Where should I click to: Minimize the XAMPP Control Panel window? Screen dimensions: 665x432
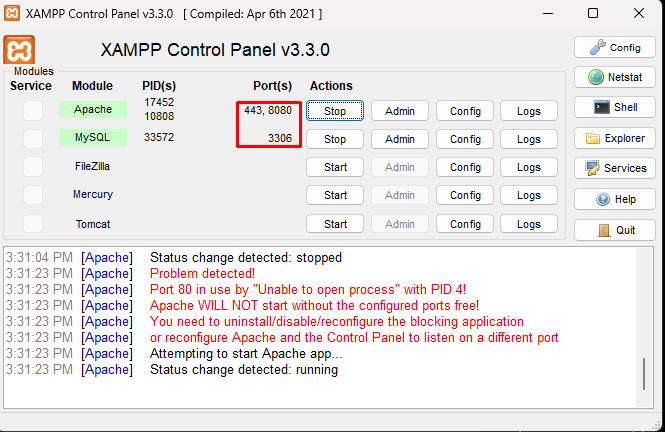click(548, 14)
